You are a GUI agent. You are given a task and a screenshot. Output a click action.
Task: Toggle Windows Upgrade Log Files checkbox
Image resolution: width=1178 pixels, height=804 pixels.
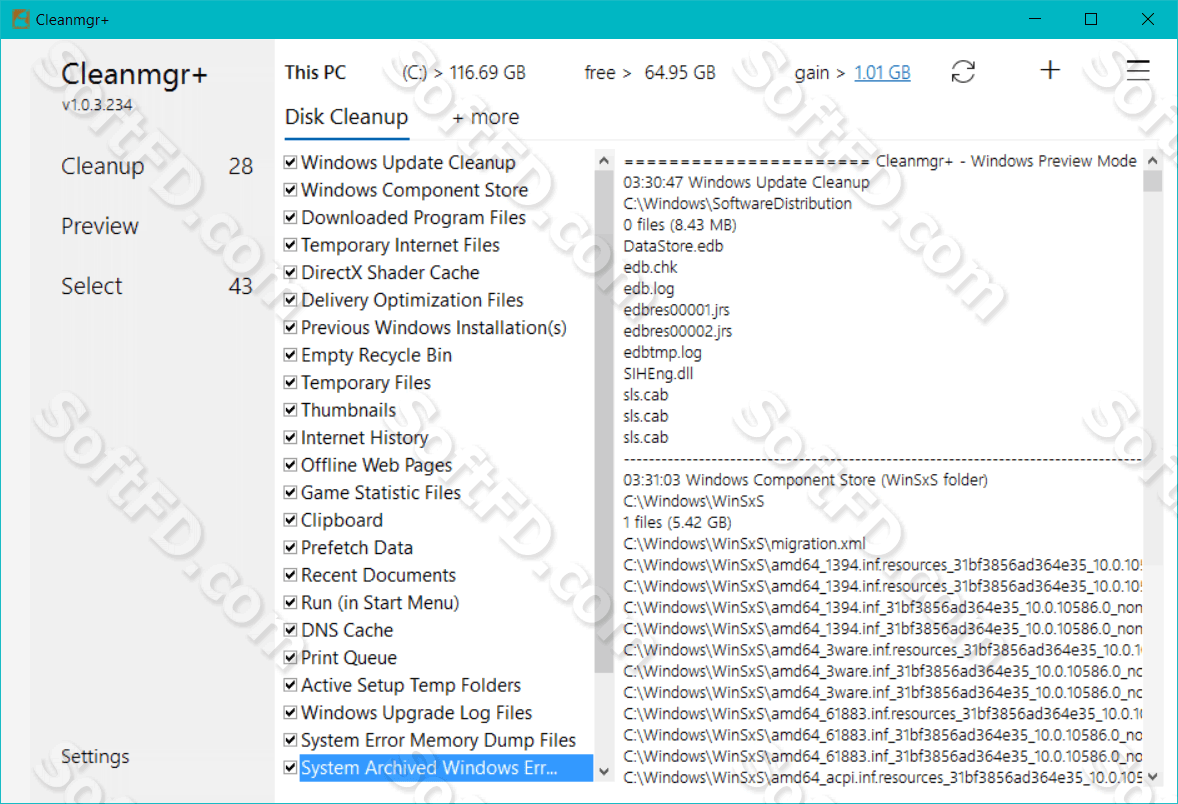coord(291,712)
